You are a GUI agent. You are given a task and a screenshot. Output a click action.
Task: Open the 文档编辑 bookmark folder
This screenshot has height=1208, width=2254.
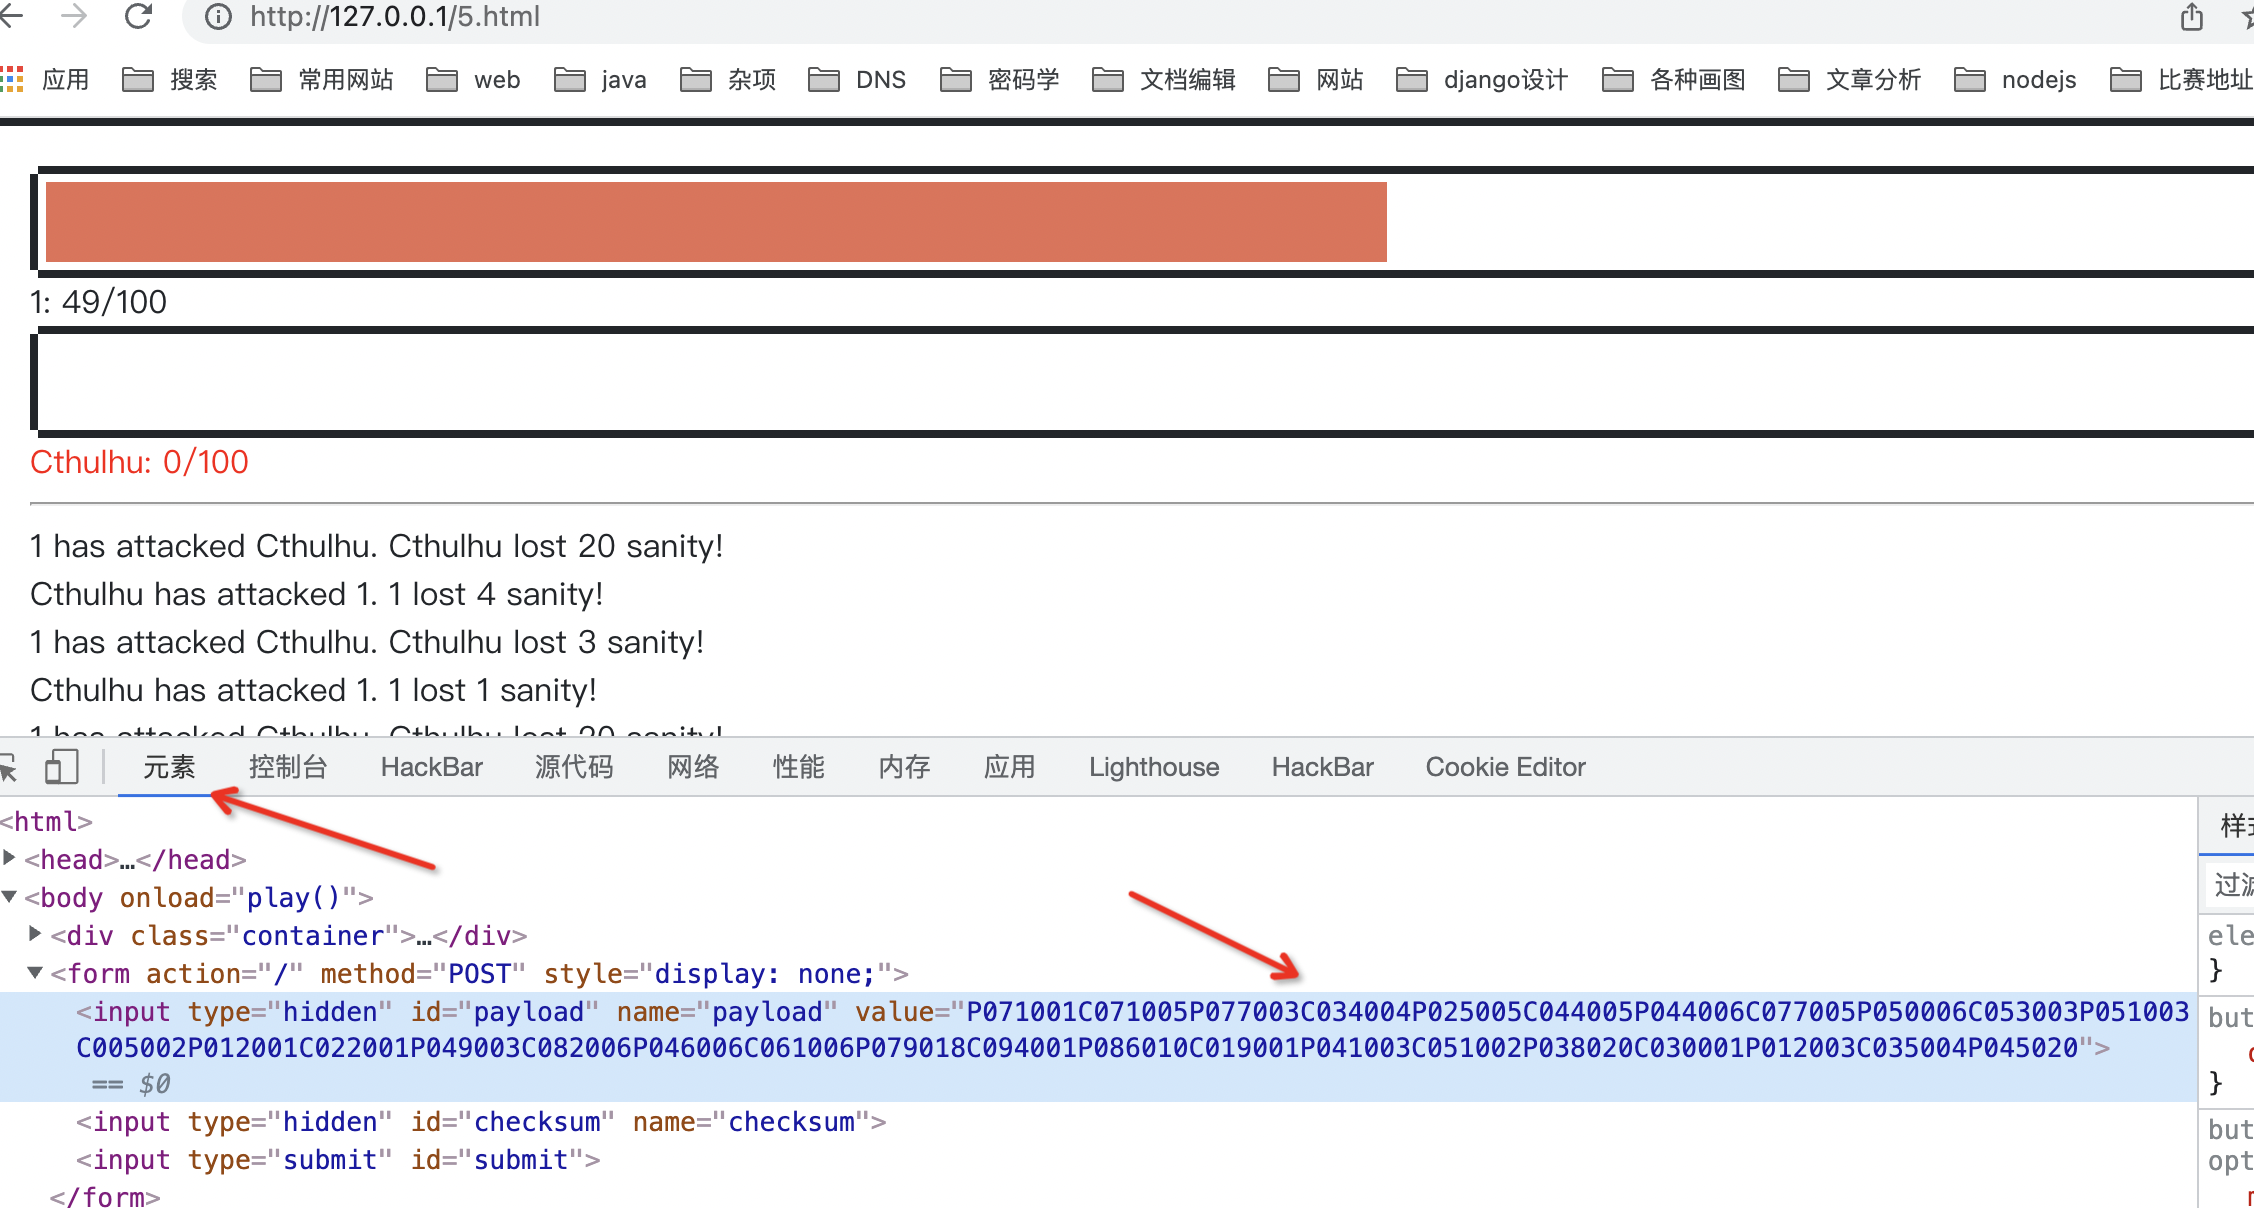[x=1164, y=79]
